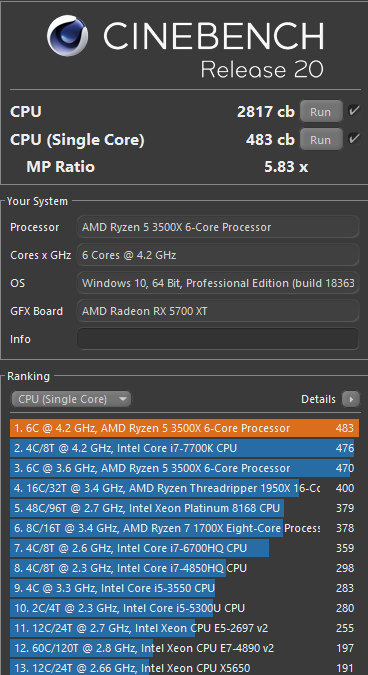Select ranking row 4 Ryzen Threadripper 1950X
The height and width of the screenshot is (675, 368).
pyautogui.click(x=184, y=488)
